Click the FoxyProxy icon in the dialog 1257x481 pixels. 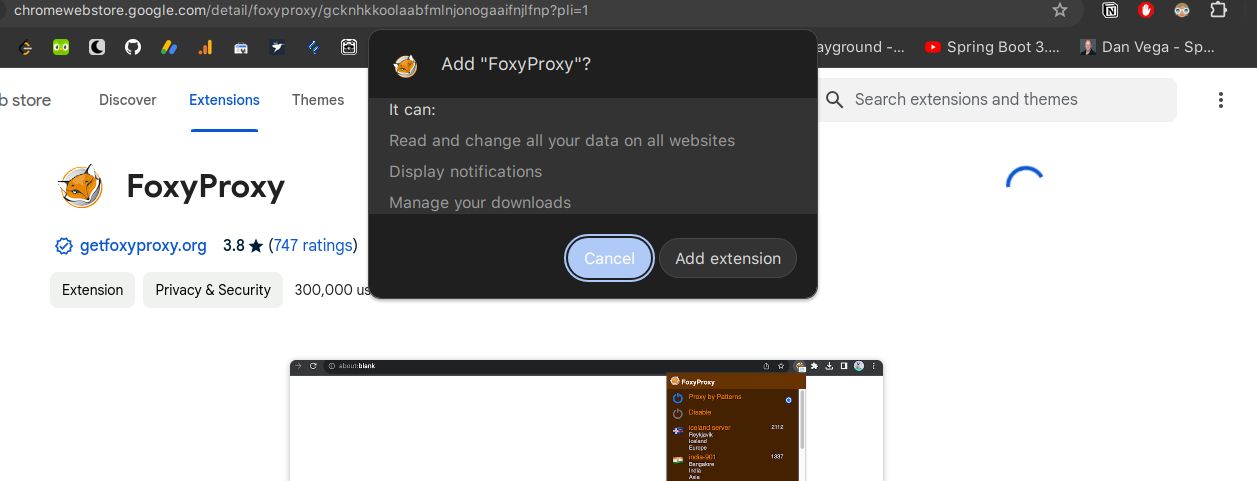click(x=405, y=66)
